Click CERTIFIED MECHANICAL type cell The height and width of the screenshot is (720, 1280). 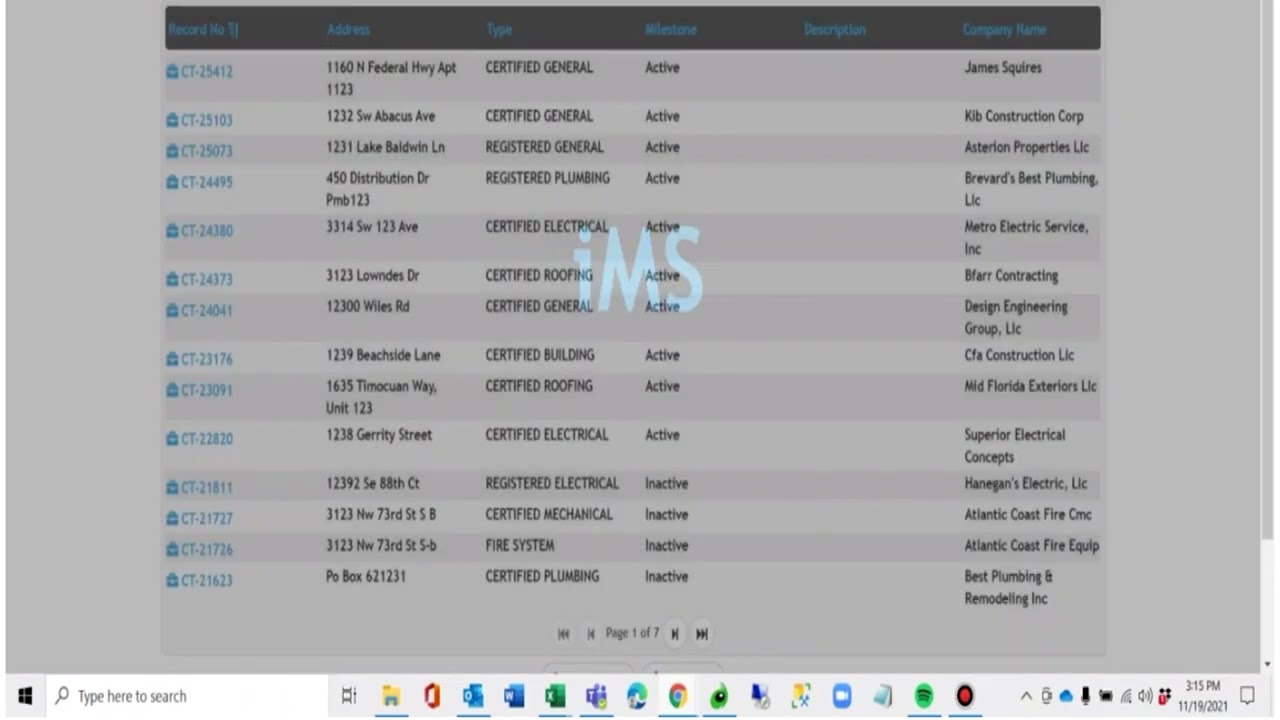point(549,514)
